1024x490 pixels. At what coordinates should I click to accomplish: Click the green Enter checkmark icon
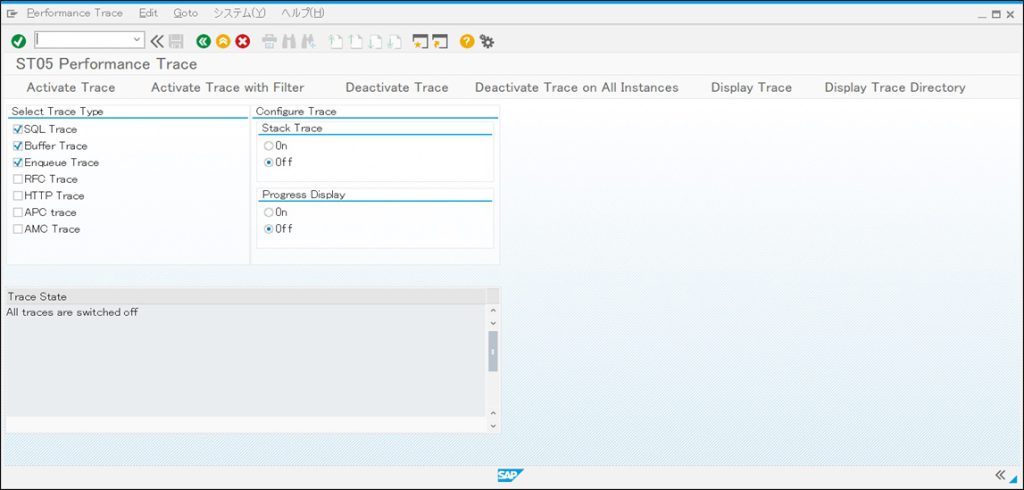coord(18,41)
